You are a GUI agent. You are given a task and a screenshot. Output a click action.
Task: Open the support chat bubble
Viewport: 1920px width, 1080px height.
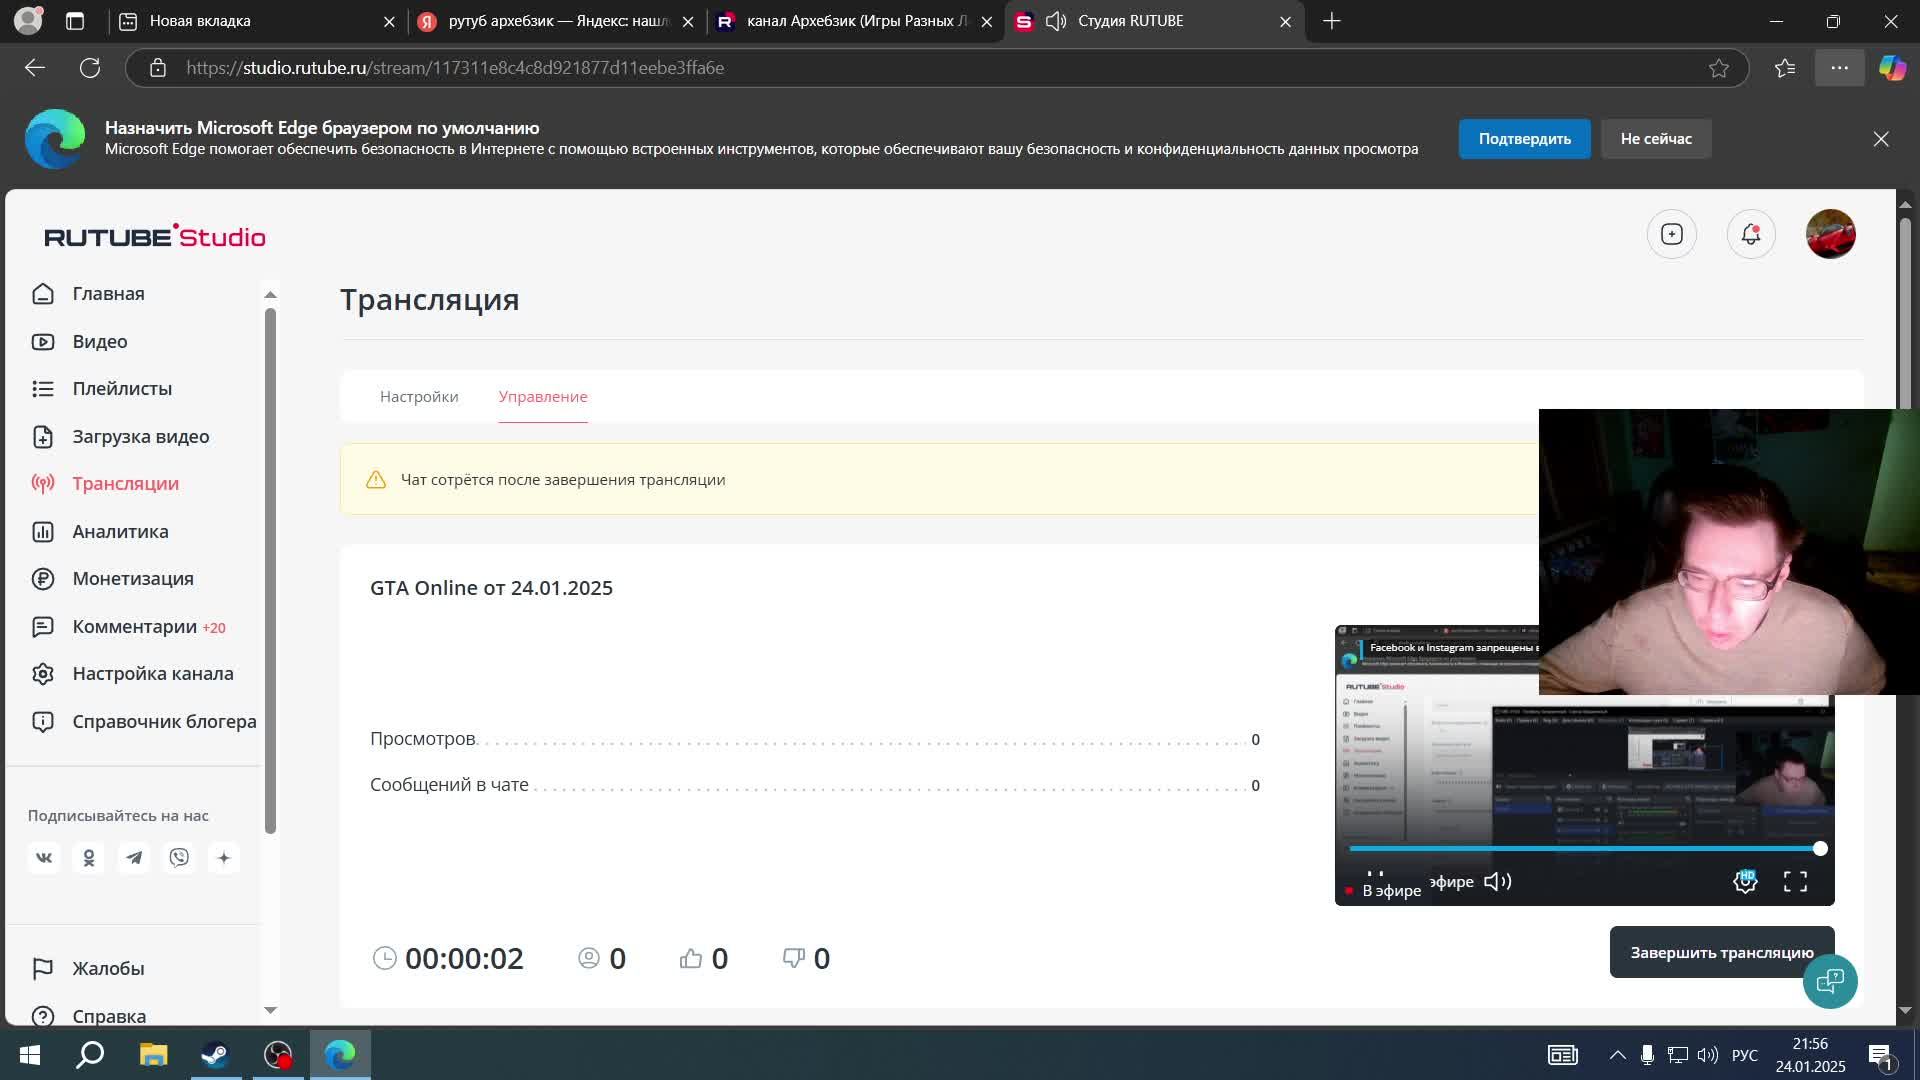(x=1830, y=981)
